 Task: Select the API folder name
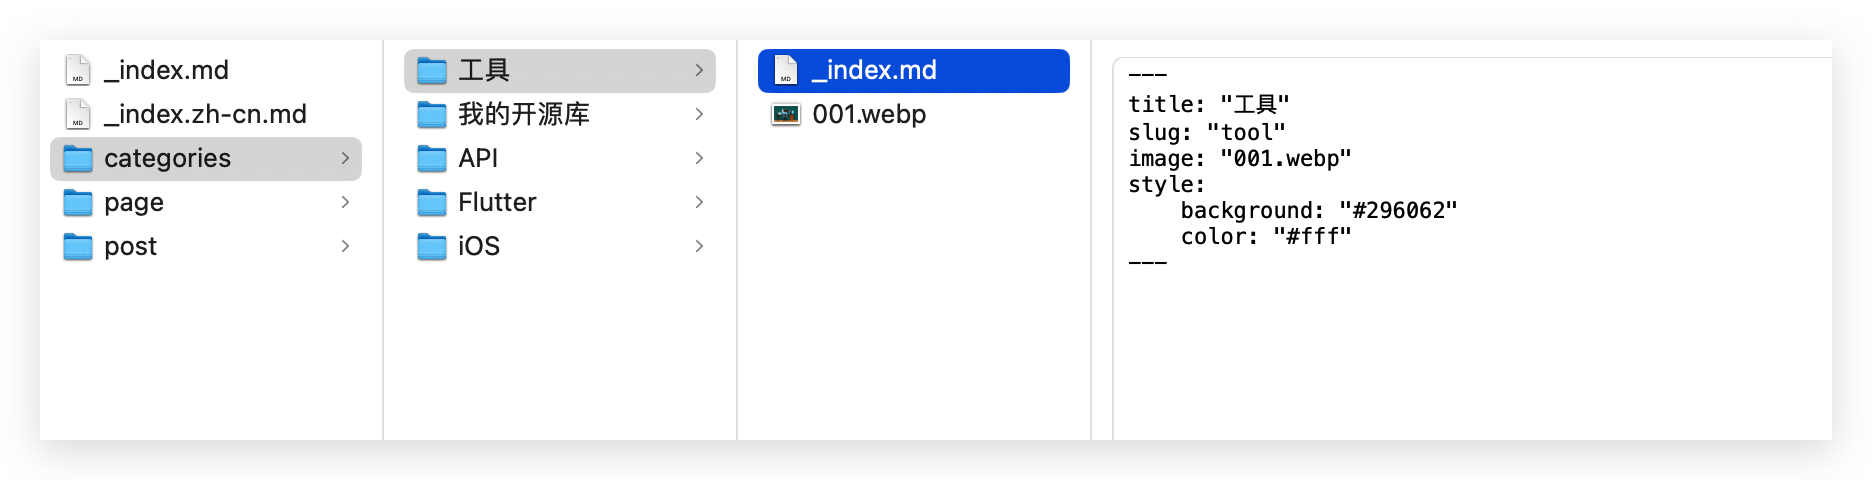478,158
